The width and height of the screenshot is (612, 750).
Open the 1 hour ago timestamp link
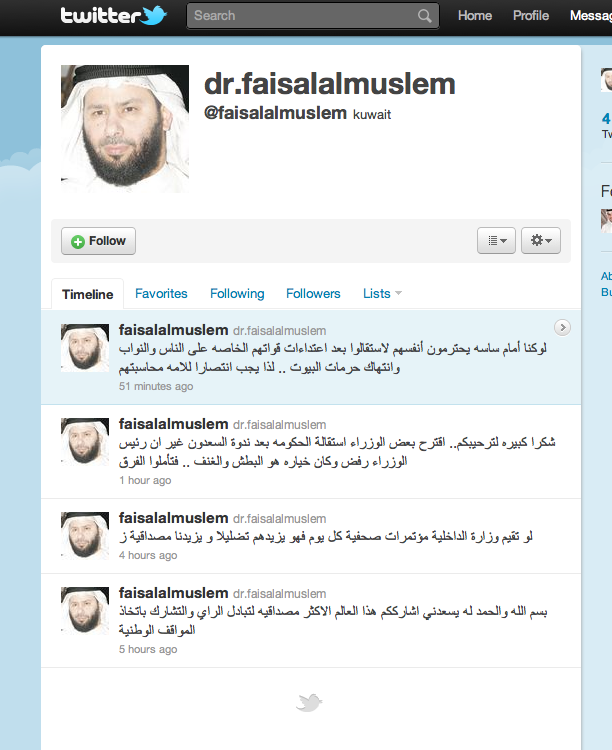pyautogui.click(x=145, y=480)
